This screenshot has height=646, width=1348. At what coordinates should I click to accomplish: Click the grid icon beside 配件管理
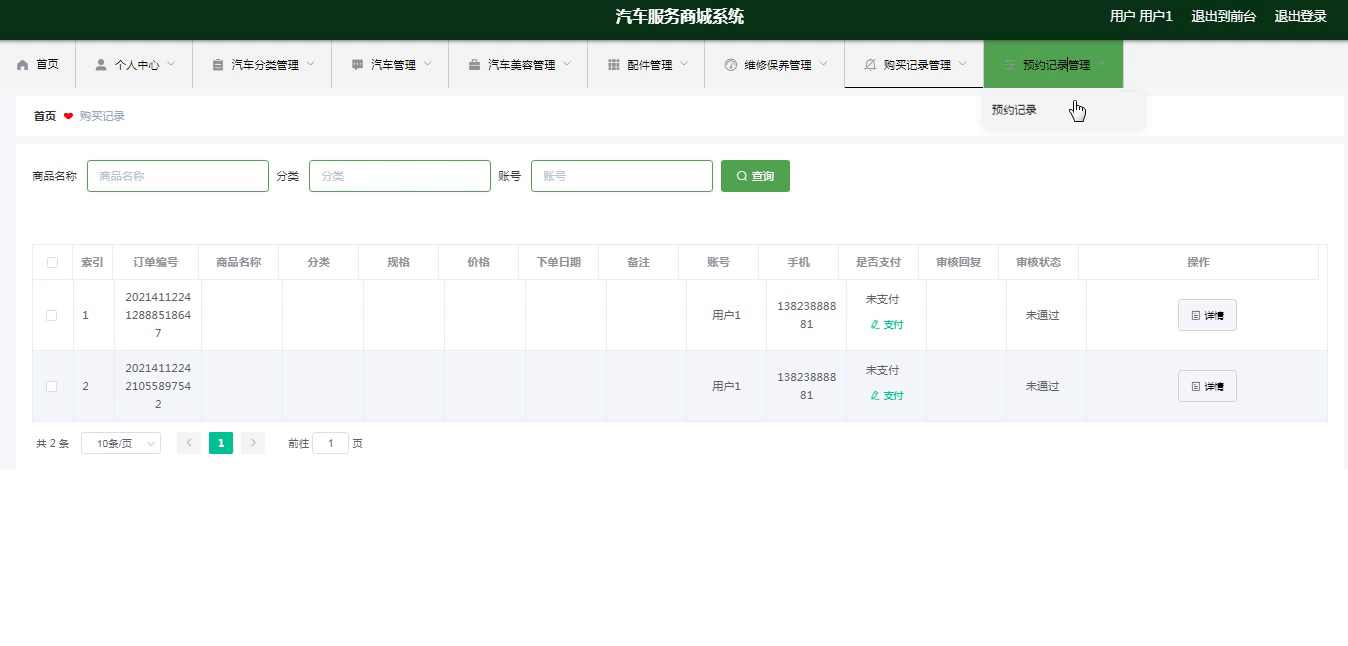pos(614,65)
